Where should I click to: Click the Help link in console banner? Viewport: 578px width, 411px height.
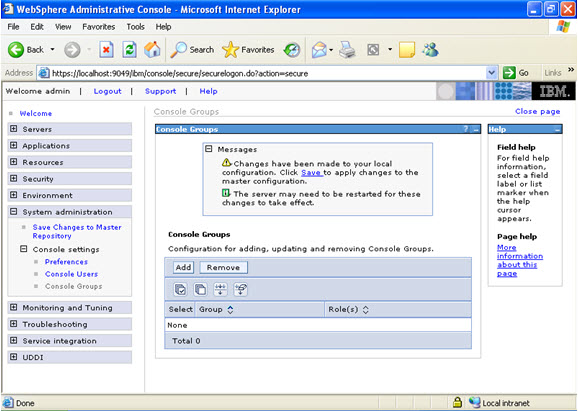[208, 91]
